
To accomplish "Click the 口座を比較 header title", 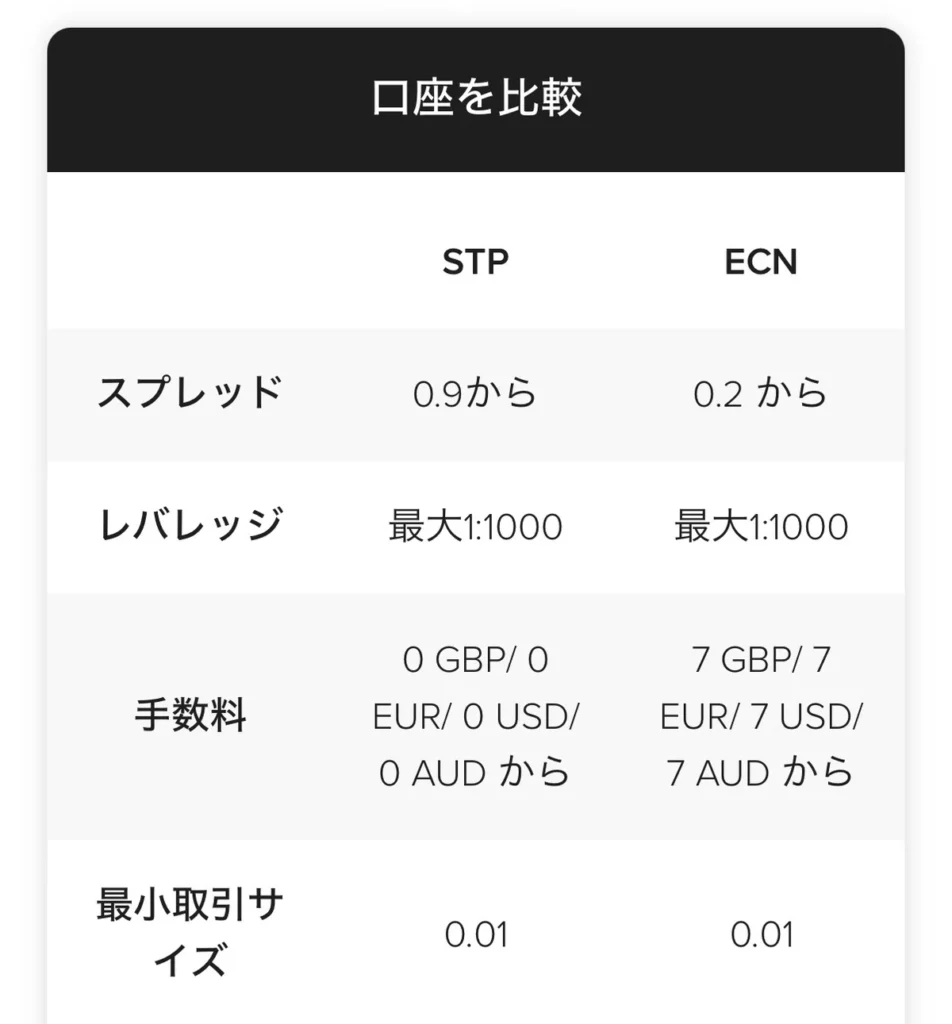I will click(x=476, y=99).
